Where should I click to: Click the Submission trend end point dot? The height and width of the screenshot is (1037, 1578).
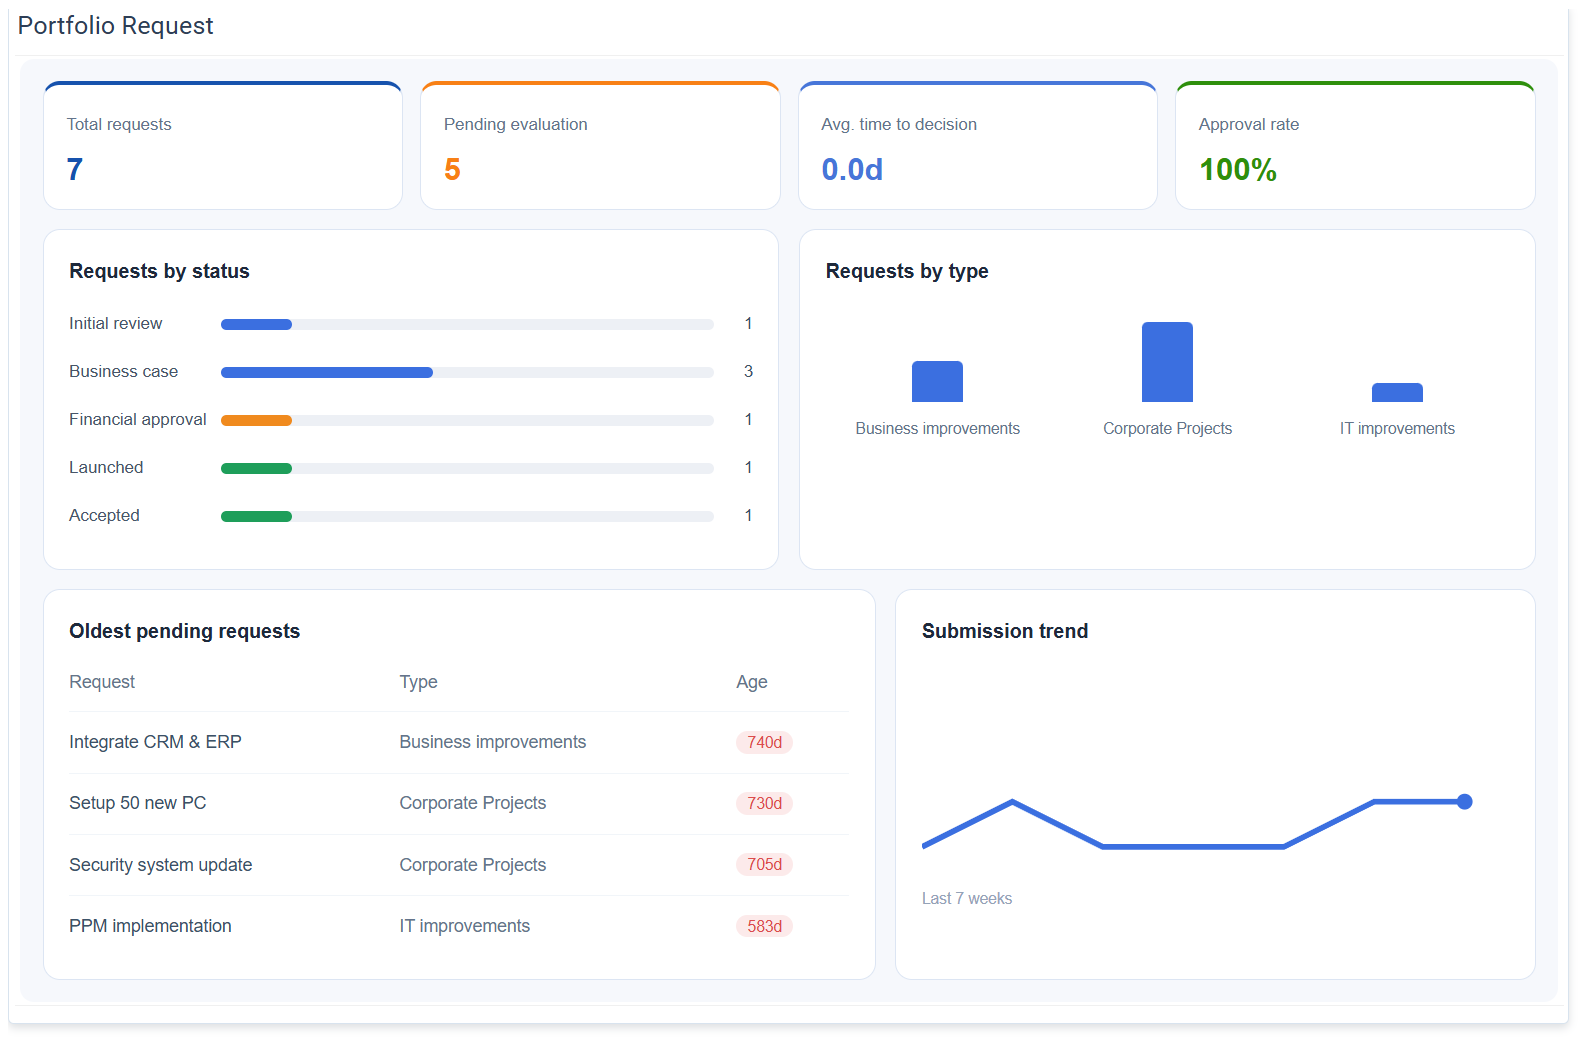pos(1464,801)
